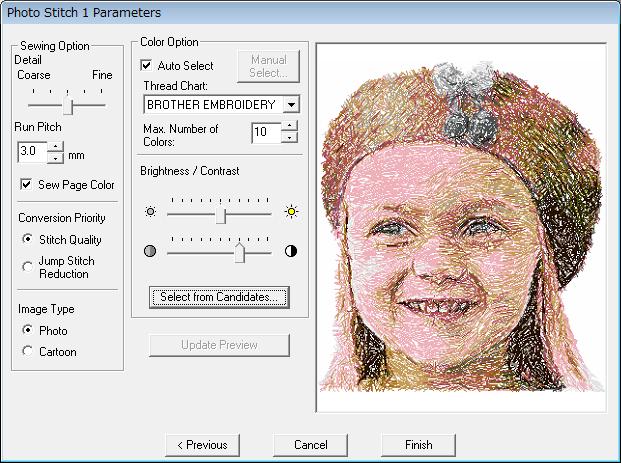The image size is (621, 463).
Task: Click the embroidered portrait preview image
Action: (x=461, y=227)
